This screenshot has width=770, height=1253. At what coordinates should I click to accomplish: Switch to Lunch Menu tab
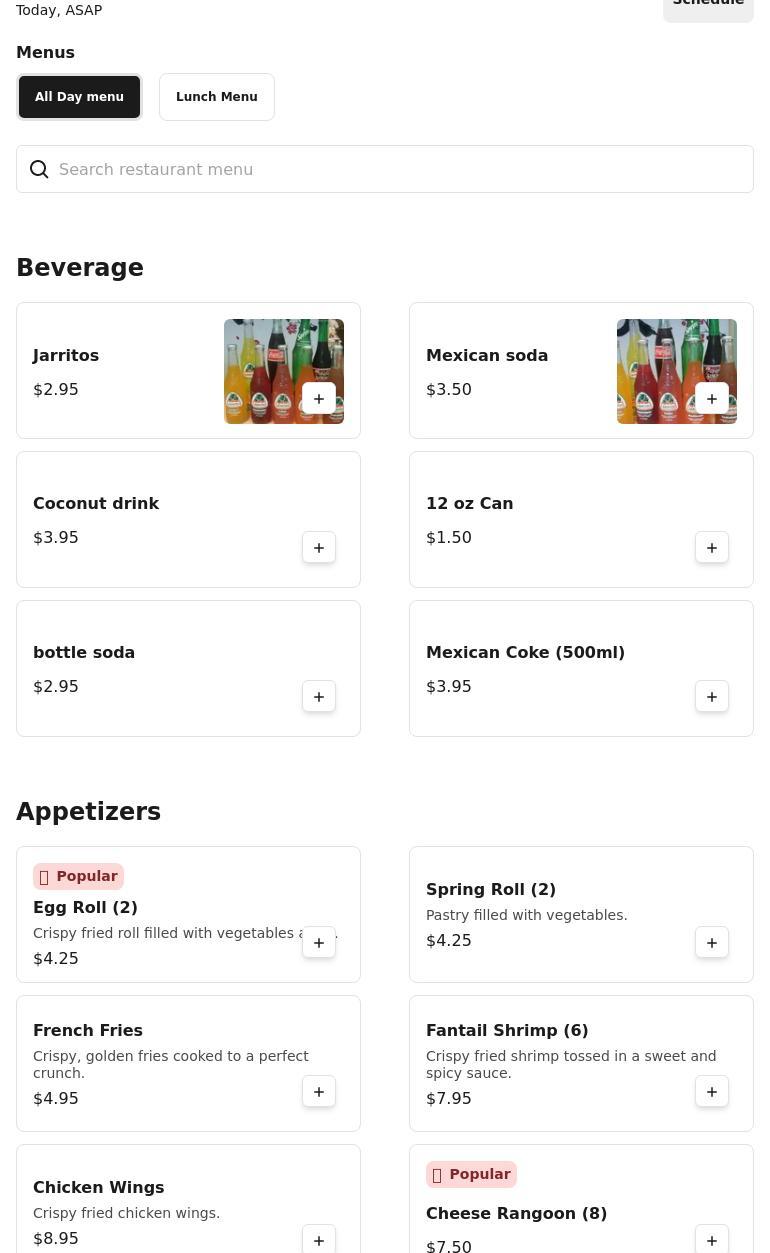pyautogui.click(x=217, y=97)
